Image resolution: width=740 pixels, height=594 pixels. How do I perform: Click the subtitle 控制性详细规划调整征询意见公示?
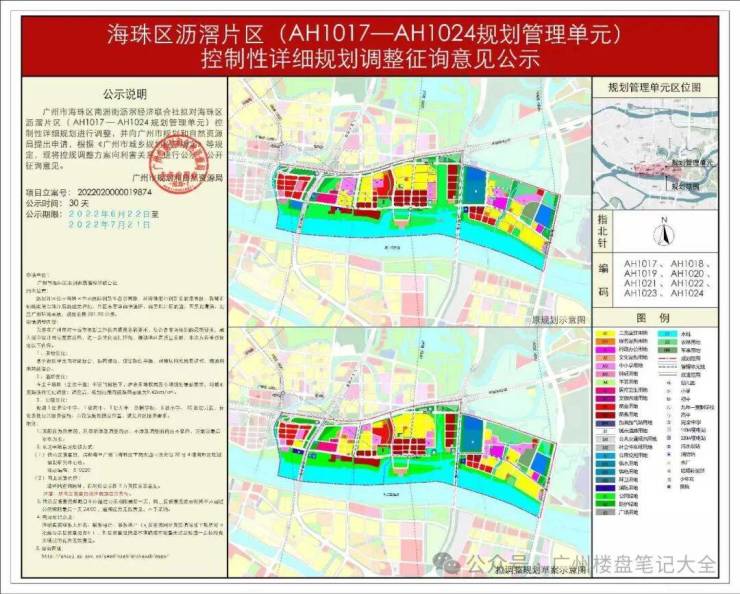click(370, 60)
